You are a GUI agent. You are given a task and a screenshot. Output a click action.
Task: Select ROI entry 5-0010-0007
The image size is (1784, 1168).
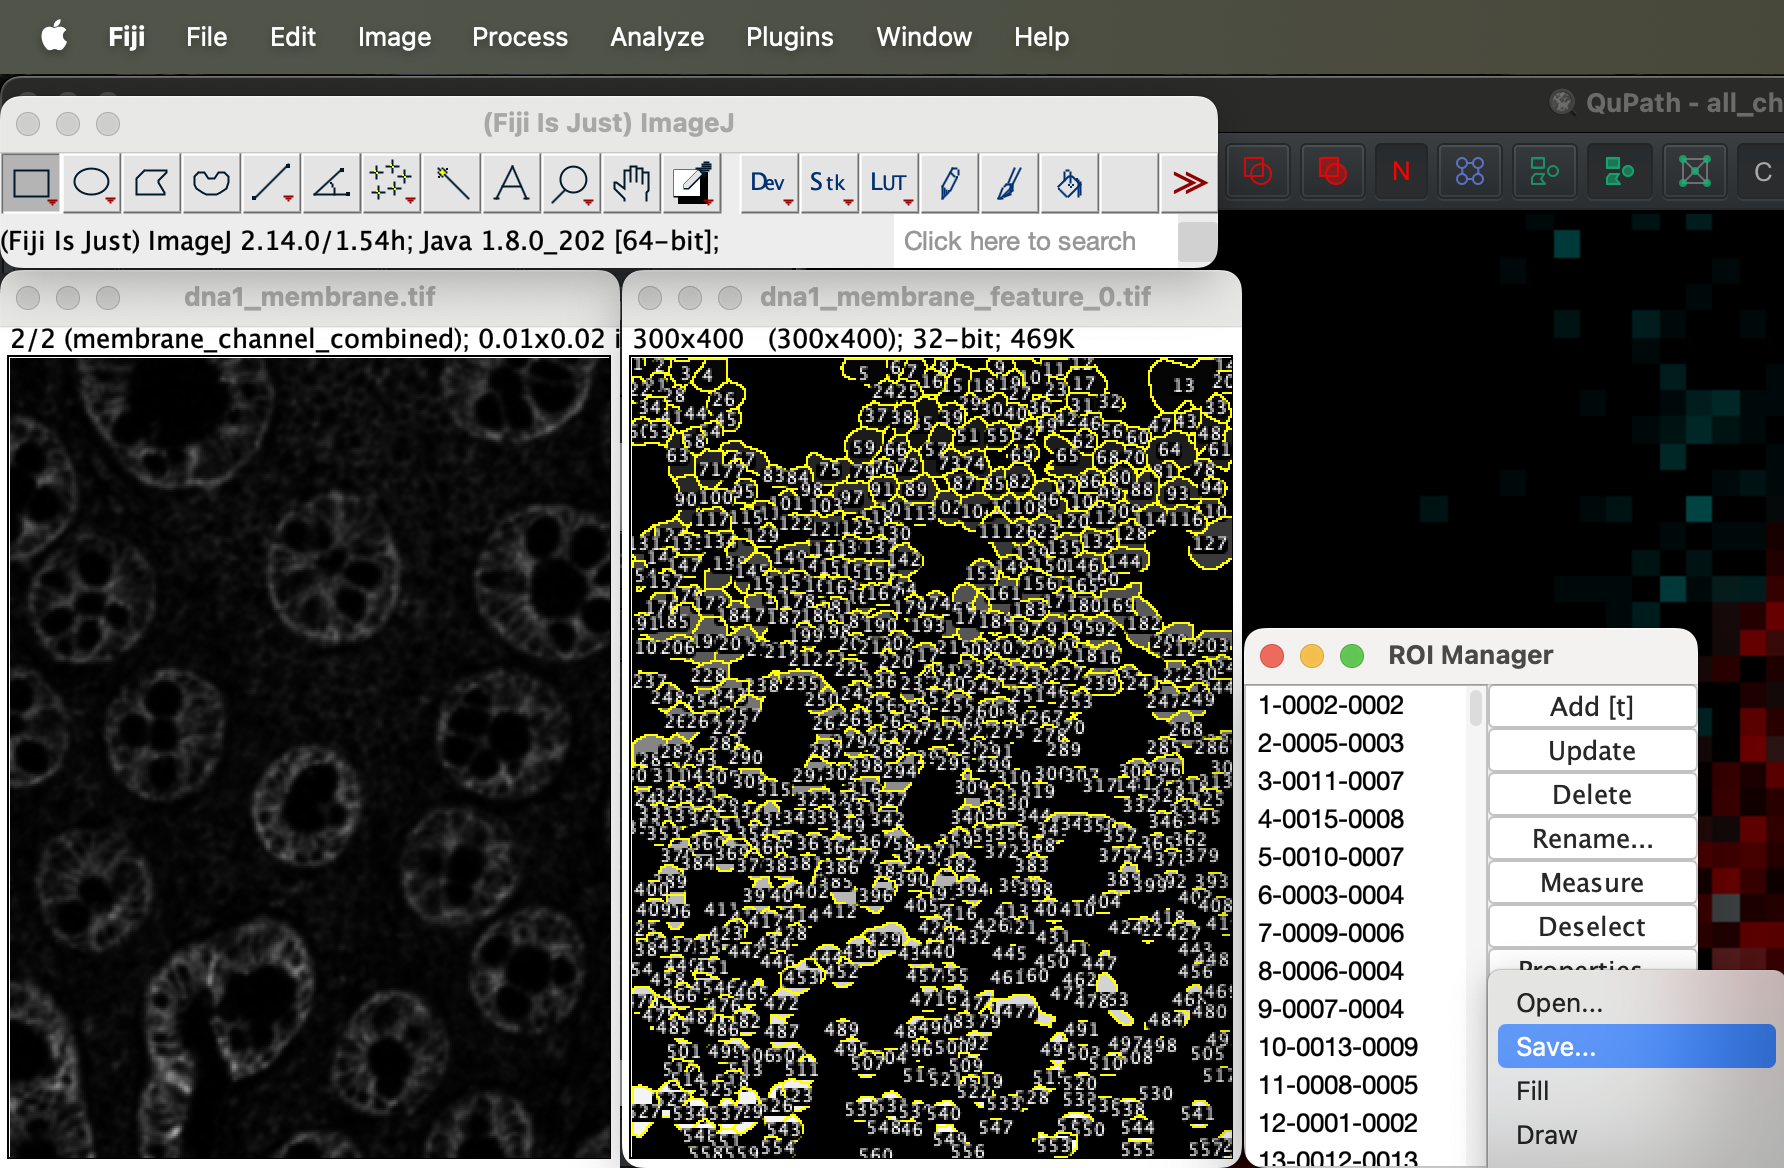pyautogui.click(x=1331, y=857)
